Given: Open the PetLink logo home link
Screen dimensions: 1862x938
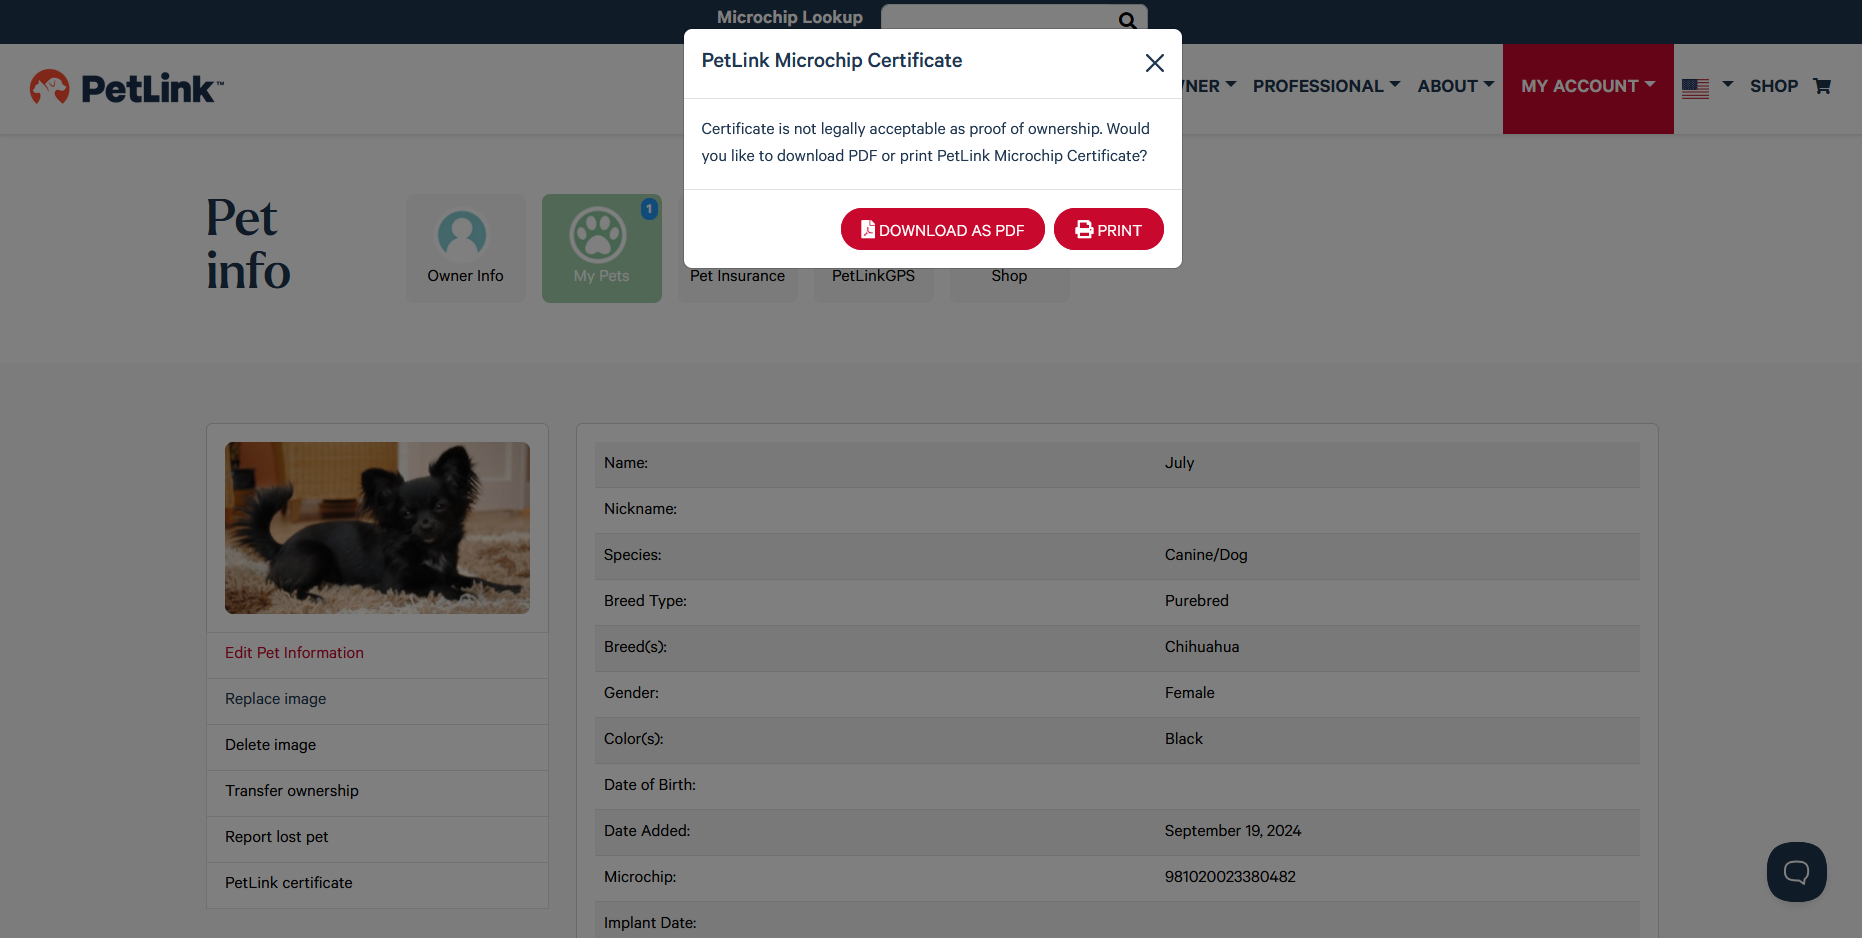Looking at the screenshot, I should [x=126, y=88].
